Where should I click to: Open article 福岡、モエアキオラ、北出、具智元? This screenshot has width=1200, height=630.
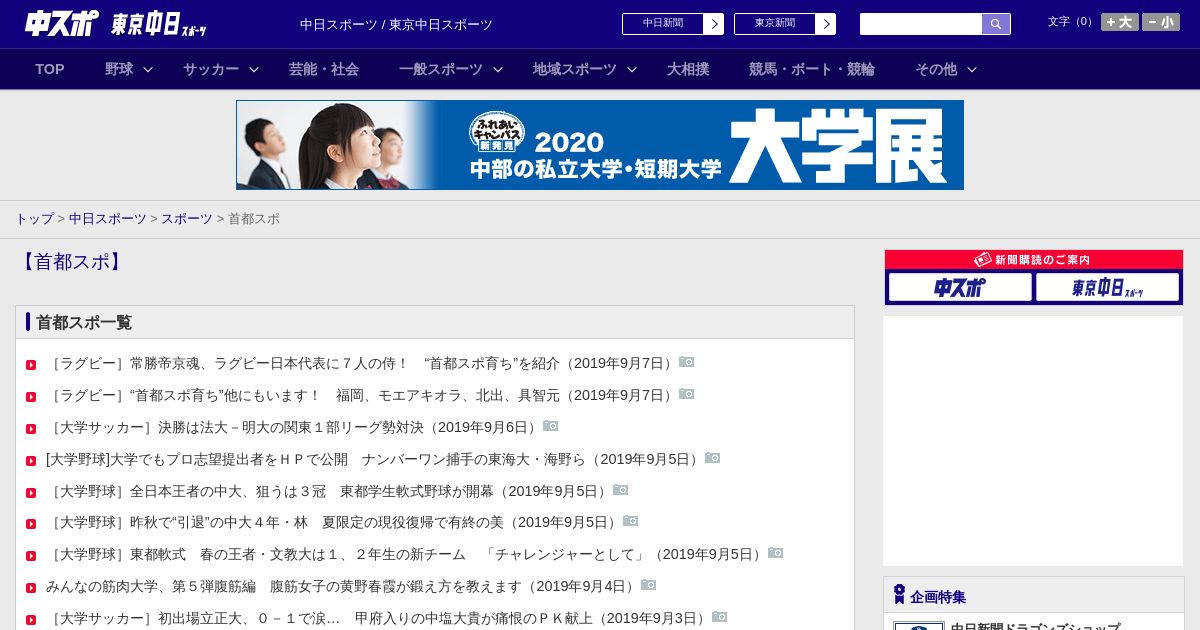point(361,395)
